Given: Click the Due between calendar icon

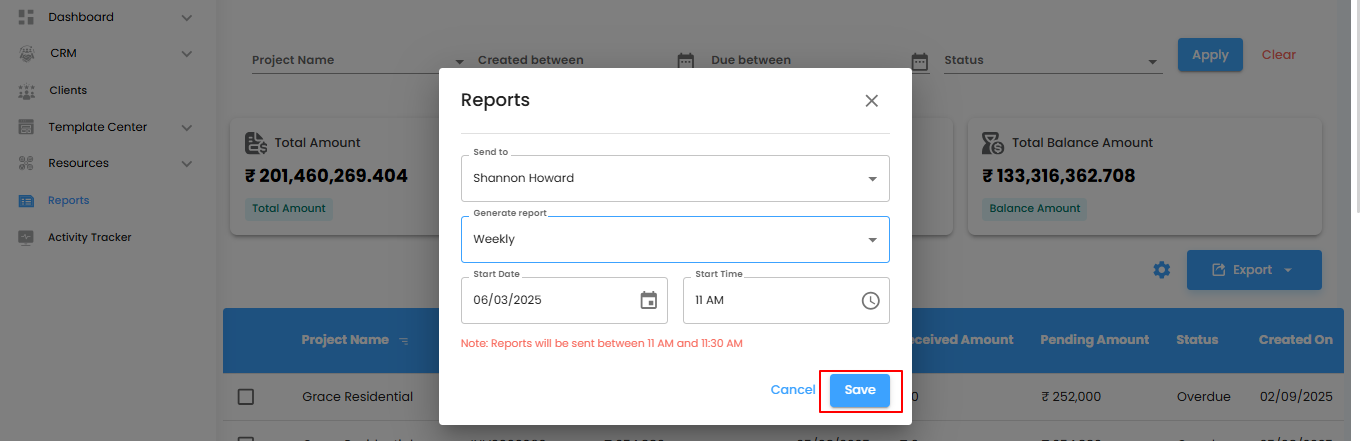Looking at the screenshot, I should pos(920,61).
